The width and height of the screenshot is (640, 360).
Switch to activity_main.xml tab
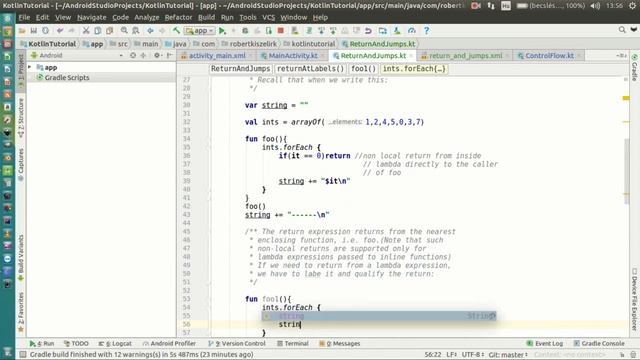coord(217,56)
